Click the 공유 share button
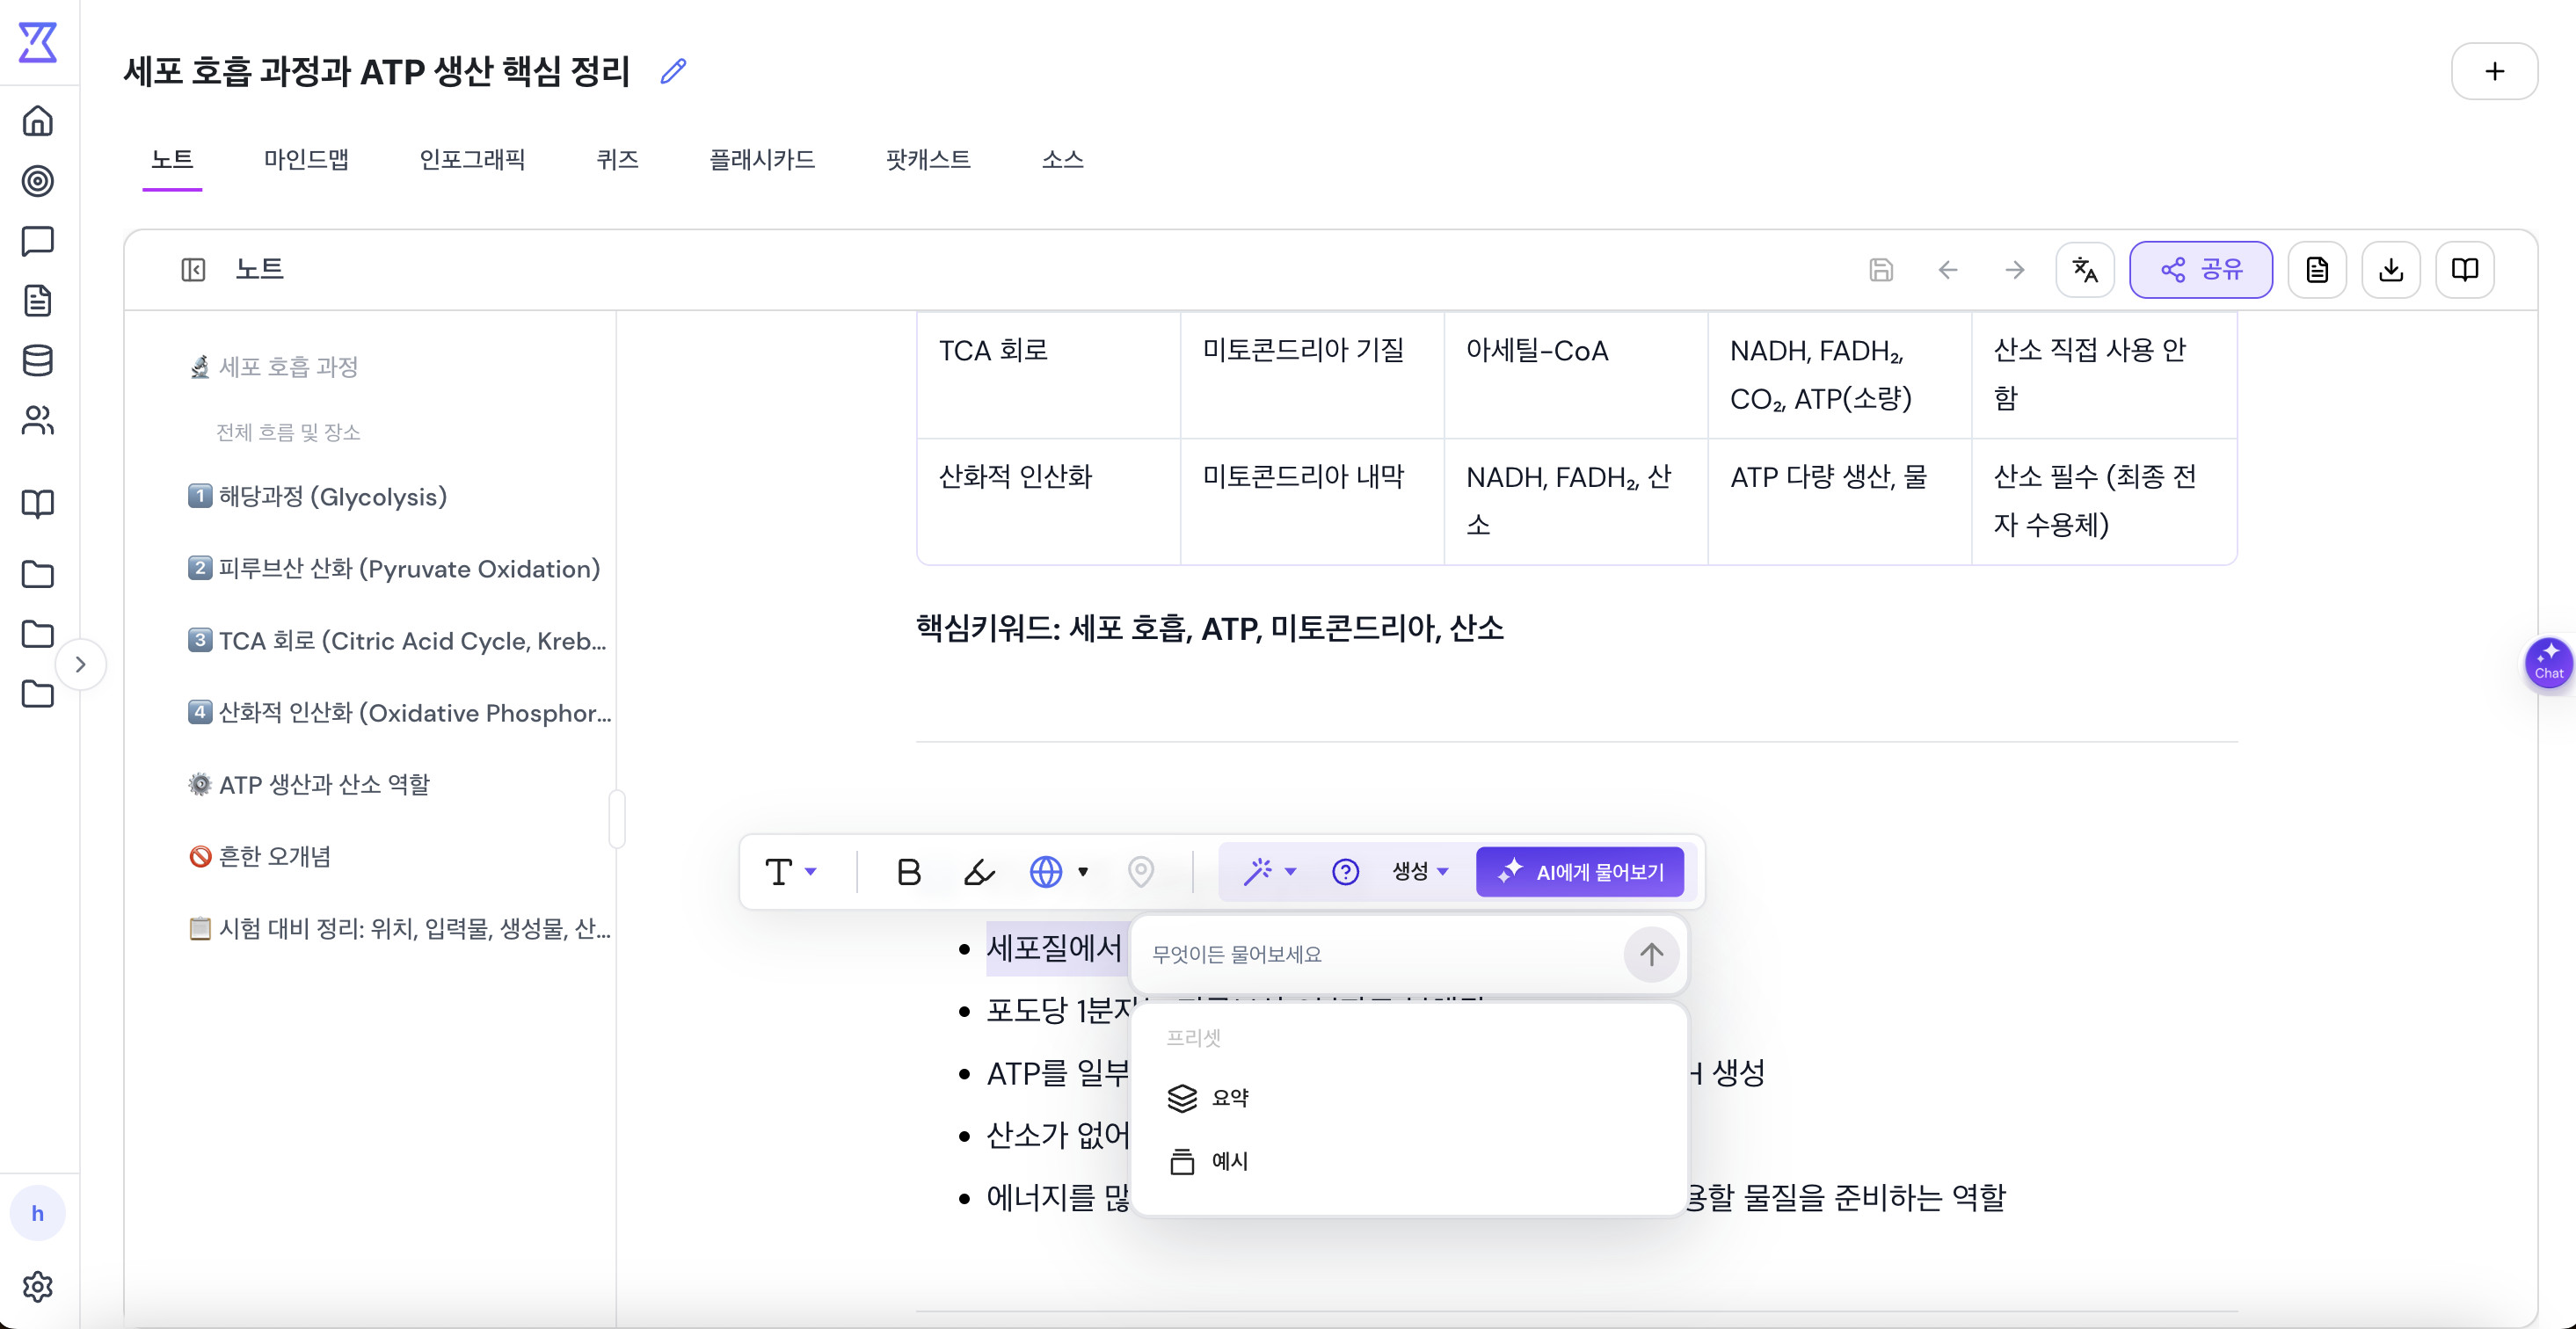 2201,269
